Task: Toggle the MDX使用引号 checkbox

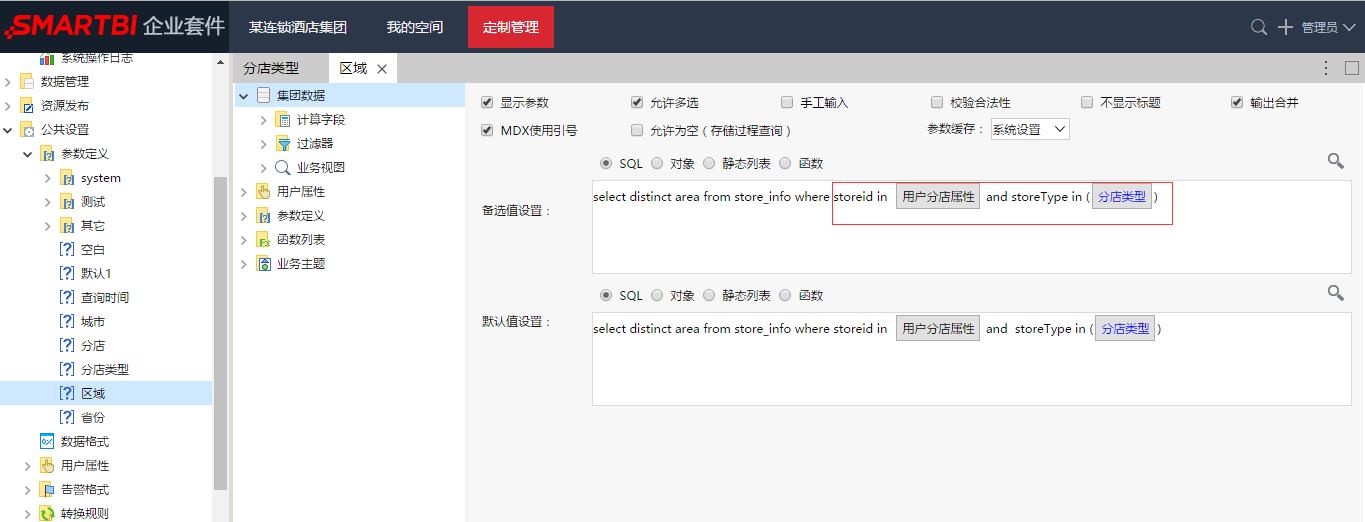Action: [487, 130]
